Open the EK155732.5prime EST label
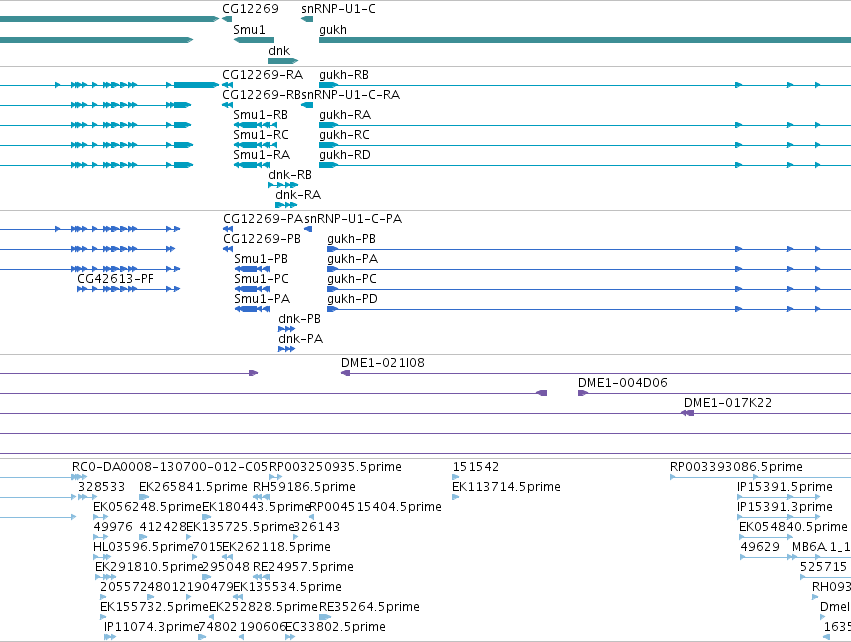 154,607
